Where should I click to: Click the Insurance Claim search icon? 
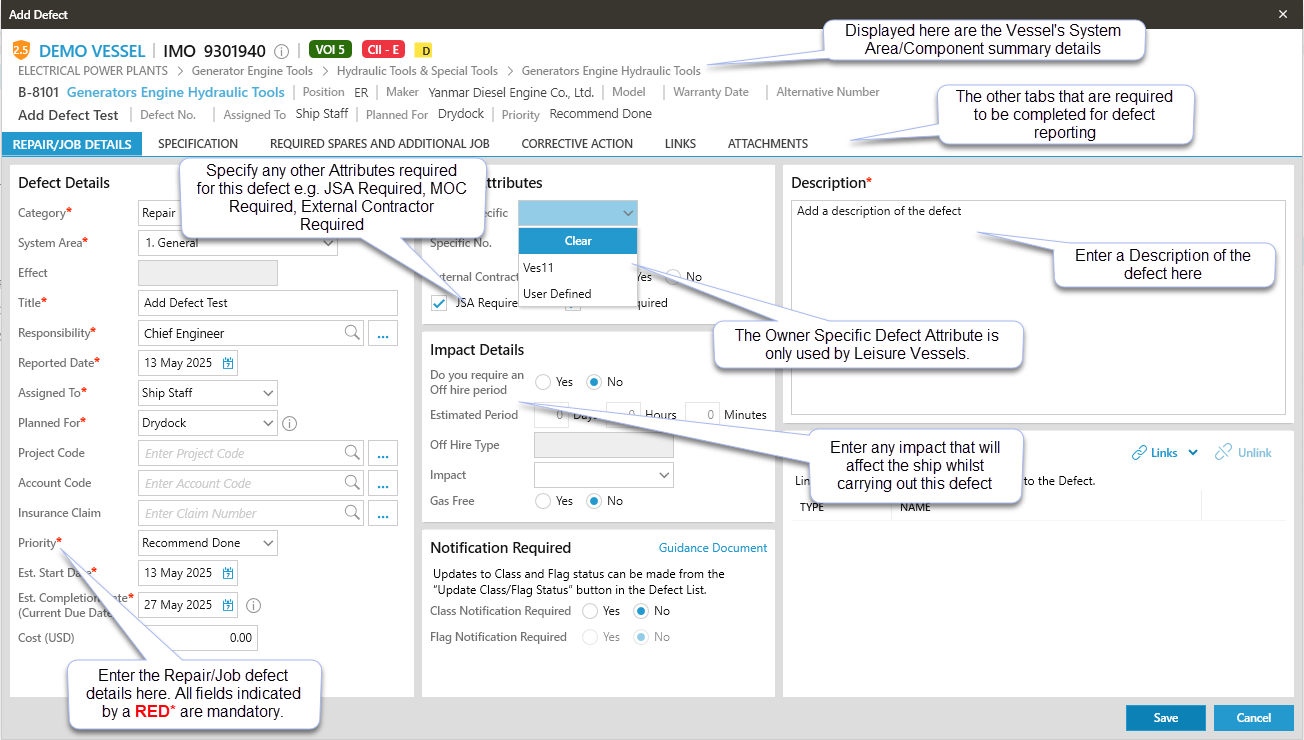[x=352, y=512]
